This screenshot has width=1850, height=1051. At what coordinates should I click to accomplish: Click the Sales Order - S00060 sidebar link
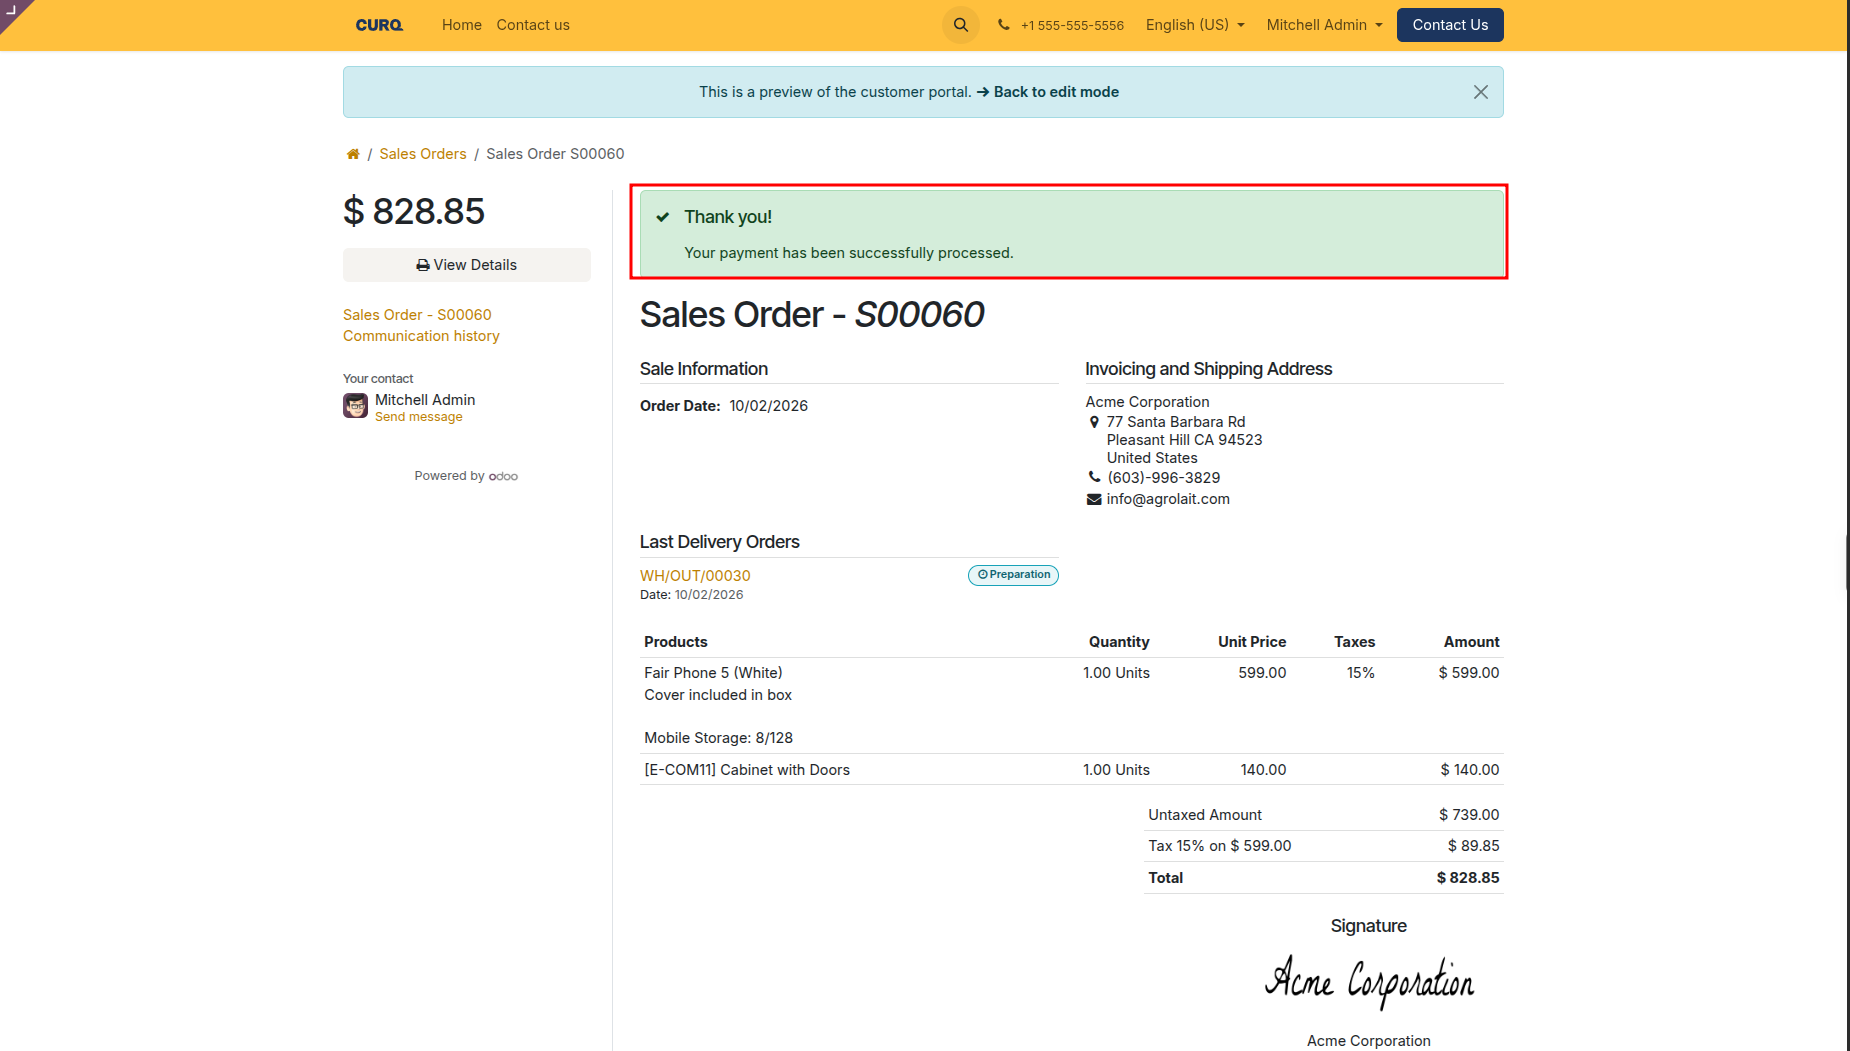pos(417,315)
